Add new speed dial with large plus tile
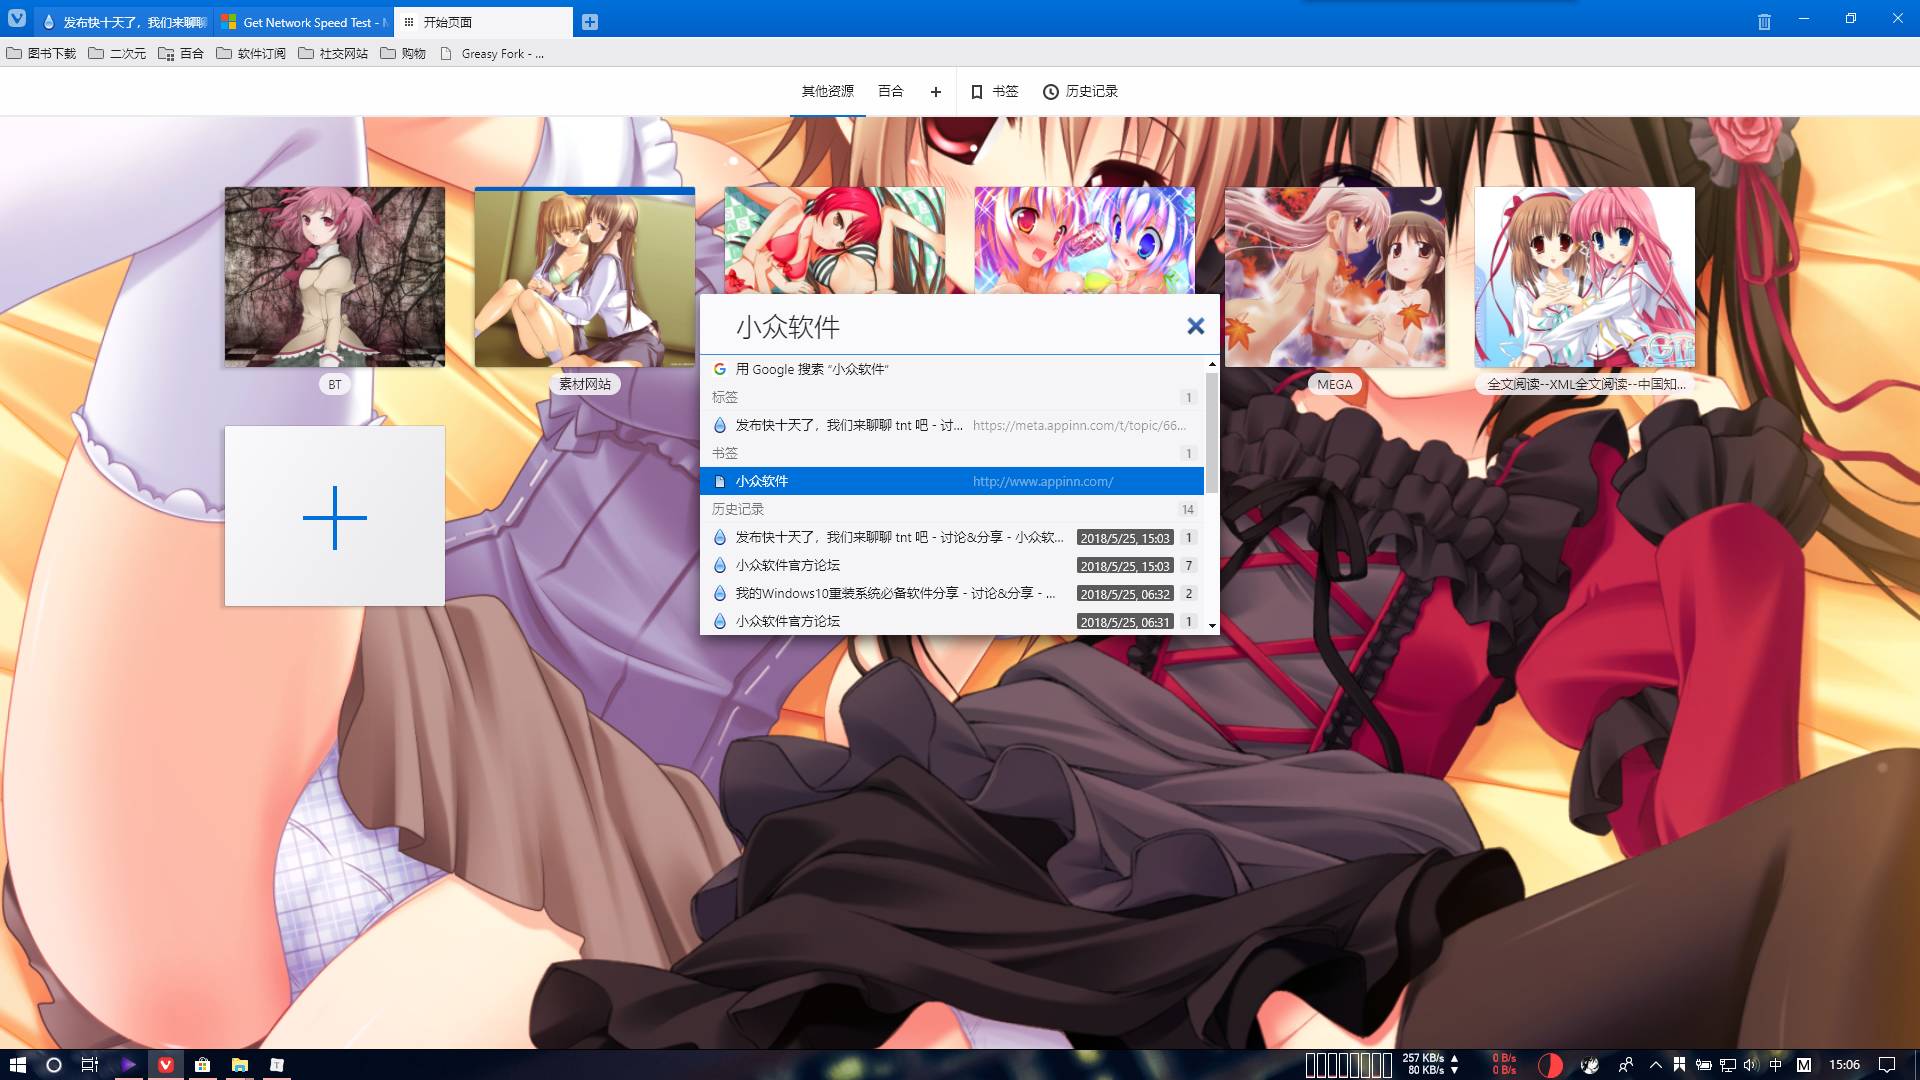Viewport: 1920px width, 1080px height. [335, 517]
